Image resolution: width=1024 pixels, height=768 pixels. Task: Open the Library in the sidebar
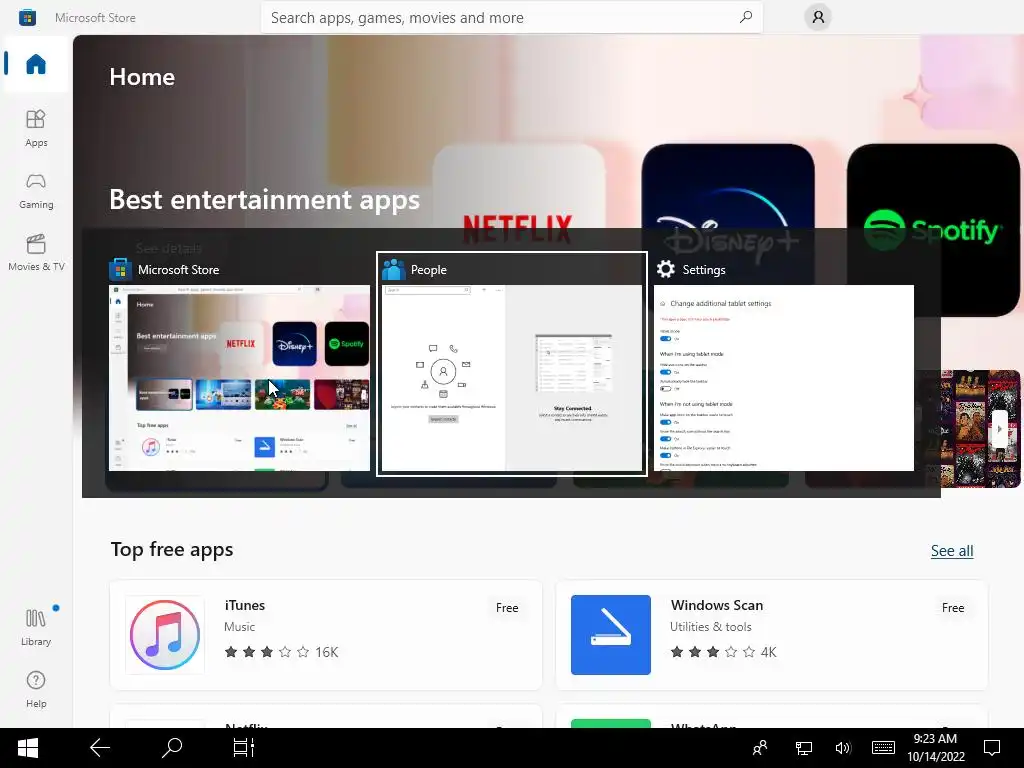pyautogui.click(x=36, y=627)
